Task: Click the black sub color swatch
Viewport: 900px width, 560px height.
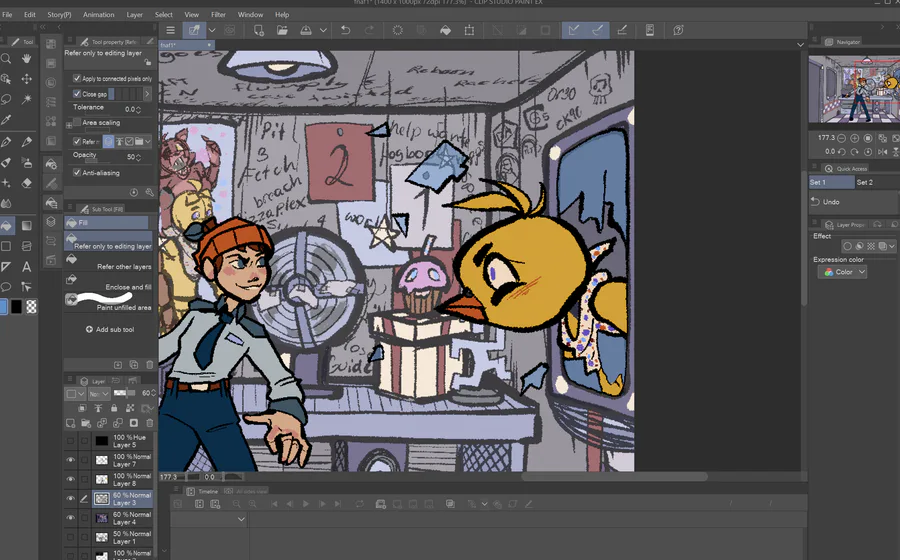Action: click(16, 307)
